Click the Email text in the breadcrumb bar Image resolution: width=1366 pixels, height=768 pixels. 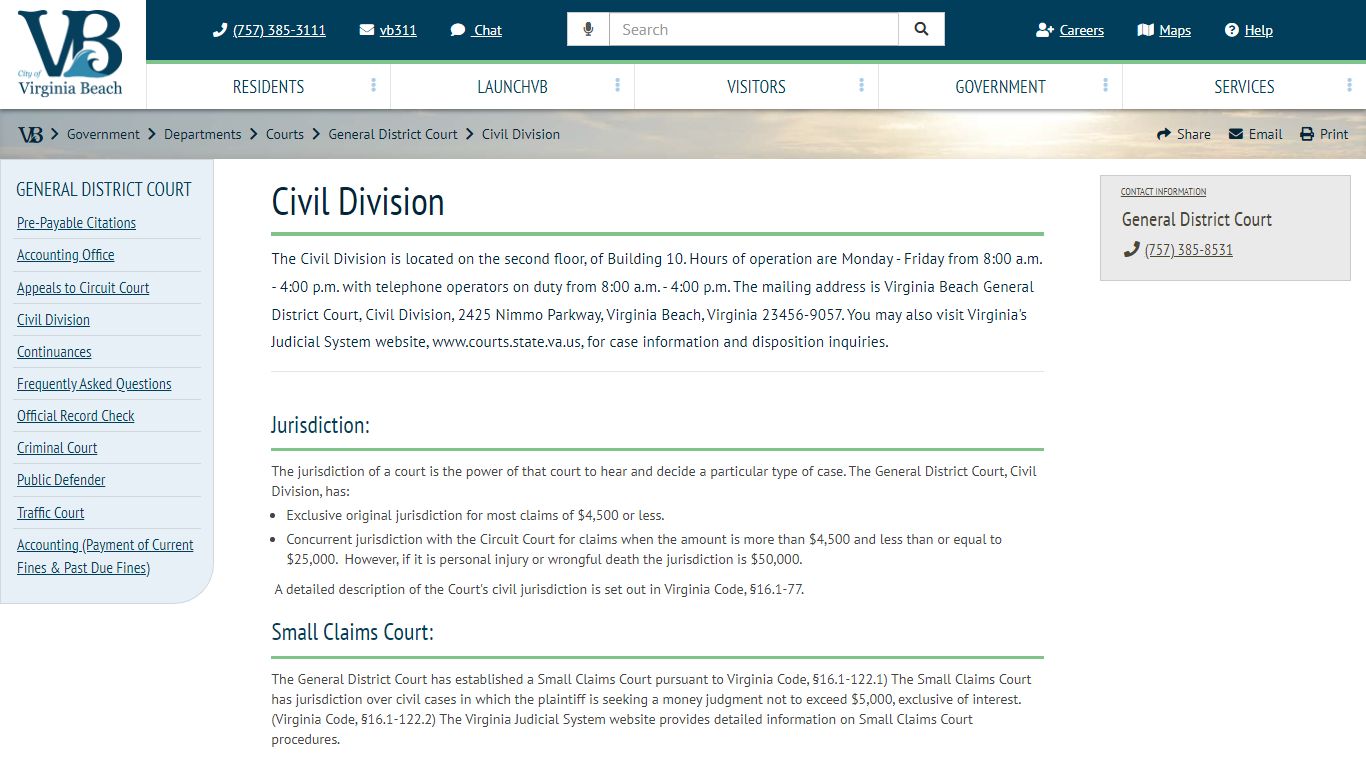click(1265, 134)
